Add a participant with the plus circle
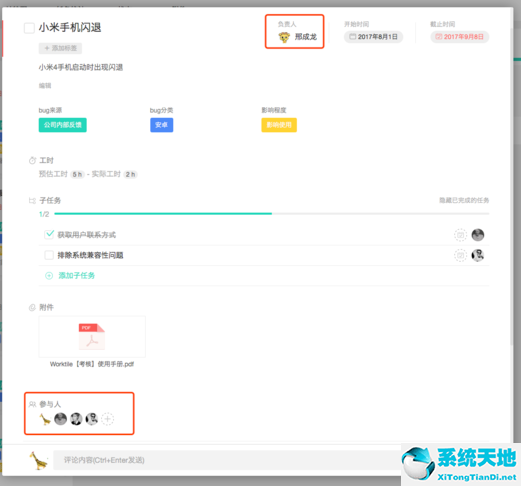The image size is (521, 486). tap(107, 419)
